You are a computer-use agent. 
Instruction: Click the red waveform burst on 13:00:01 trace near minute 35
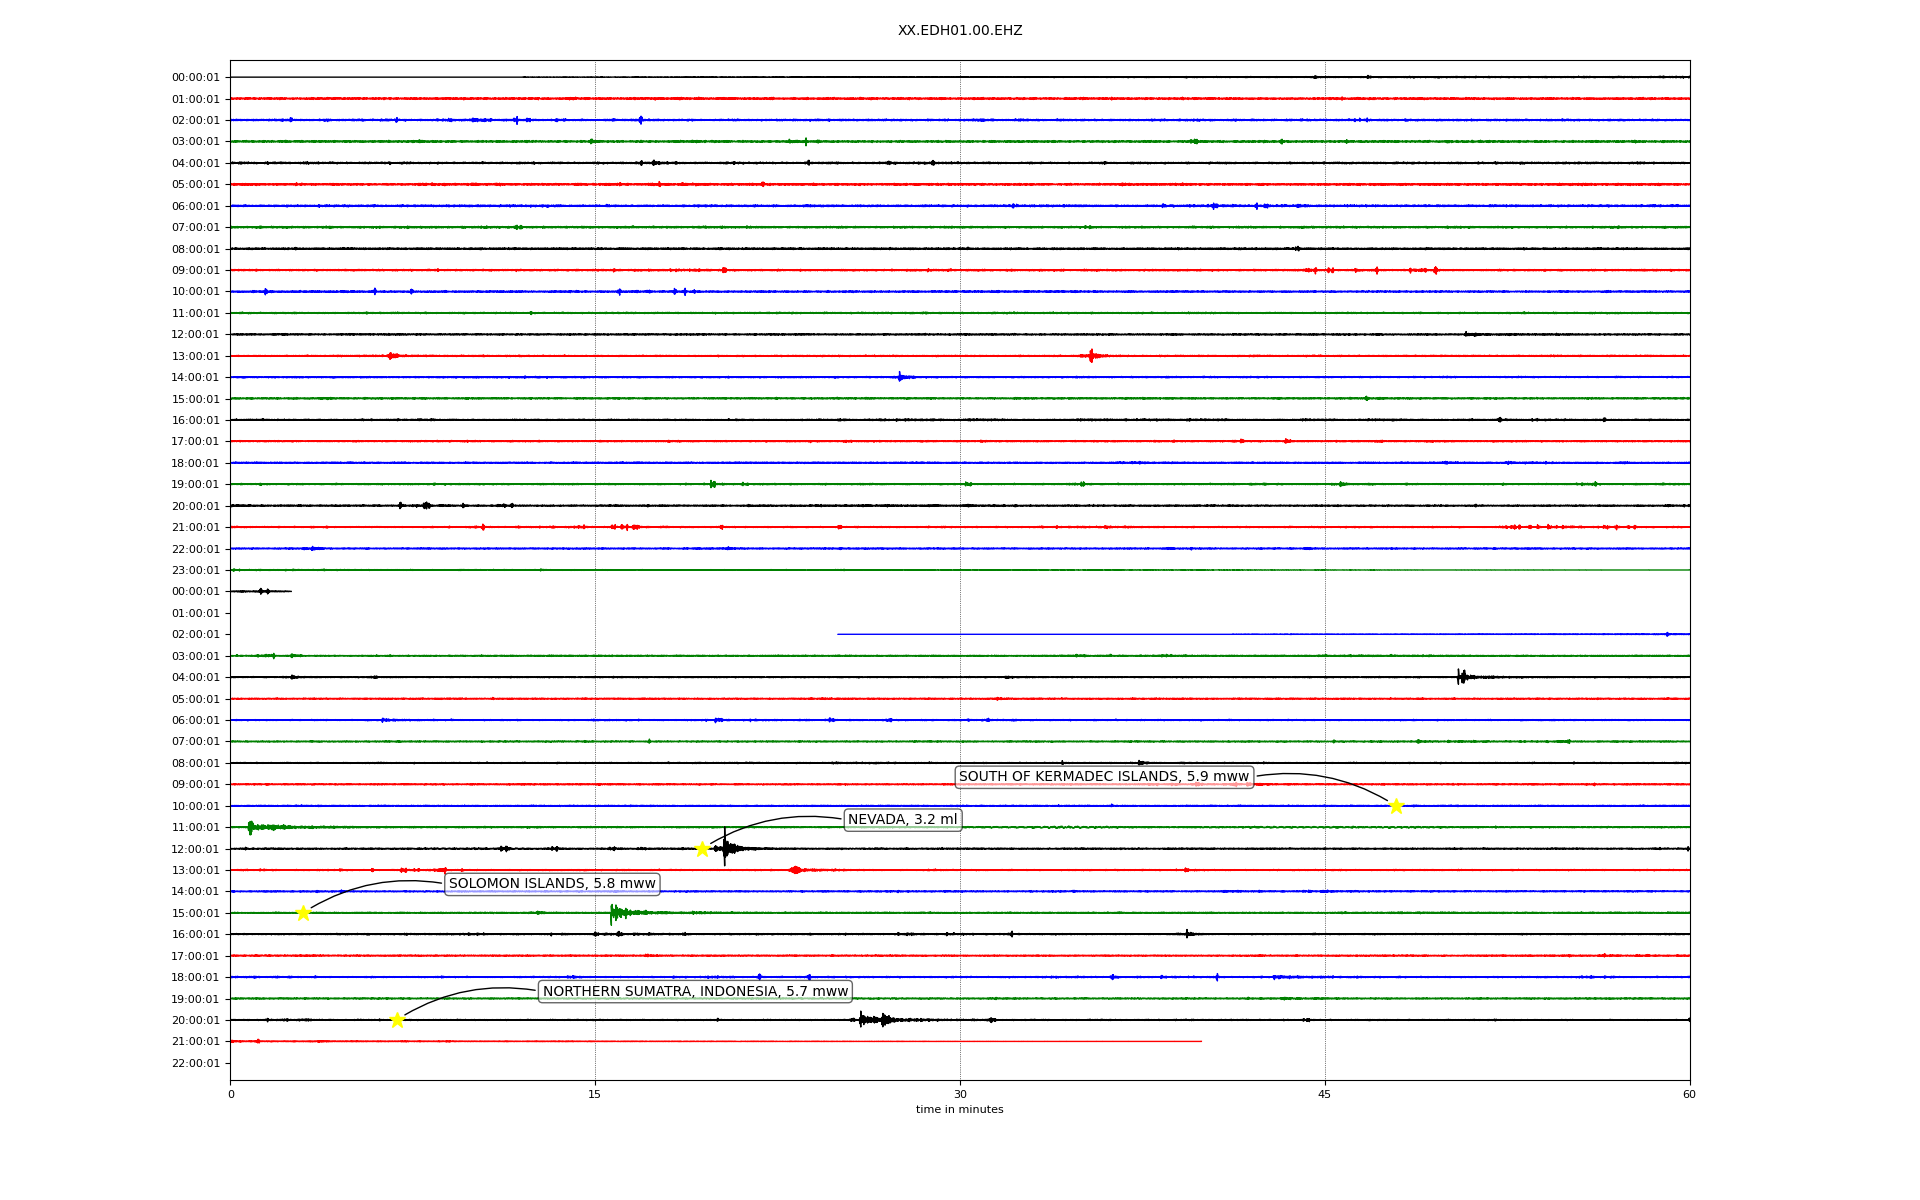point(1091,355)
